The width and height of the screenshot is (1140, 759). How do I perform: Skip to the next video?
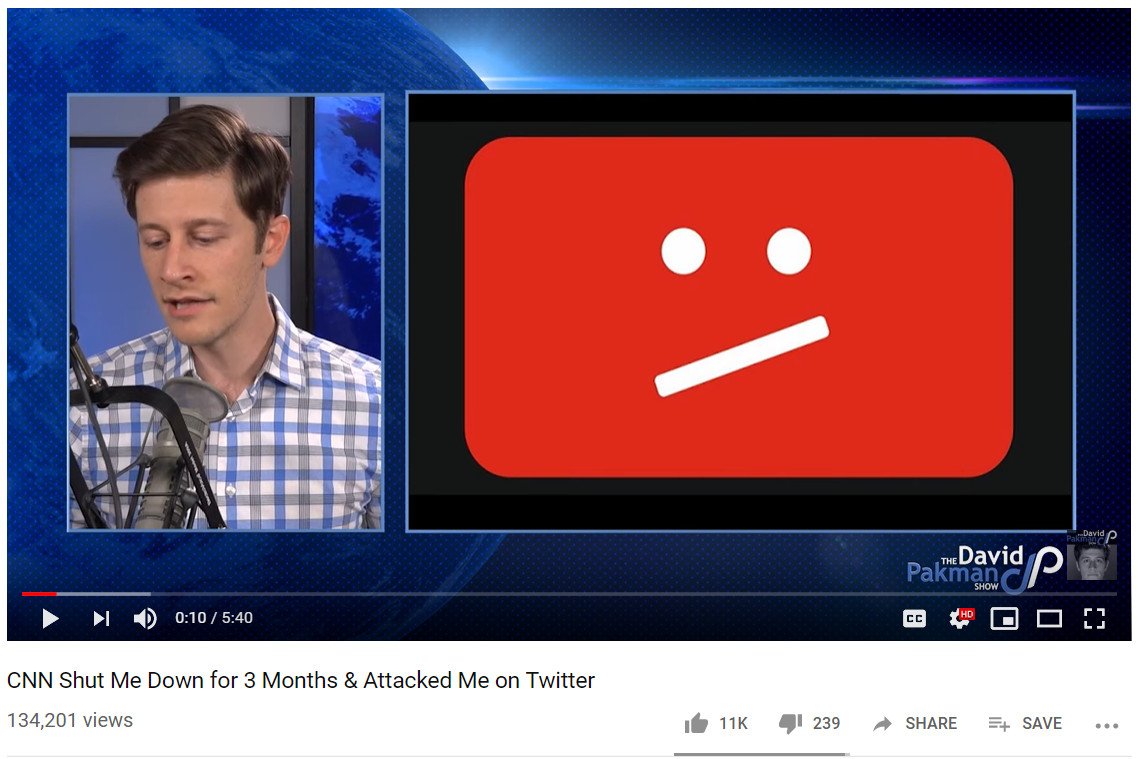coord(101,618)
